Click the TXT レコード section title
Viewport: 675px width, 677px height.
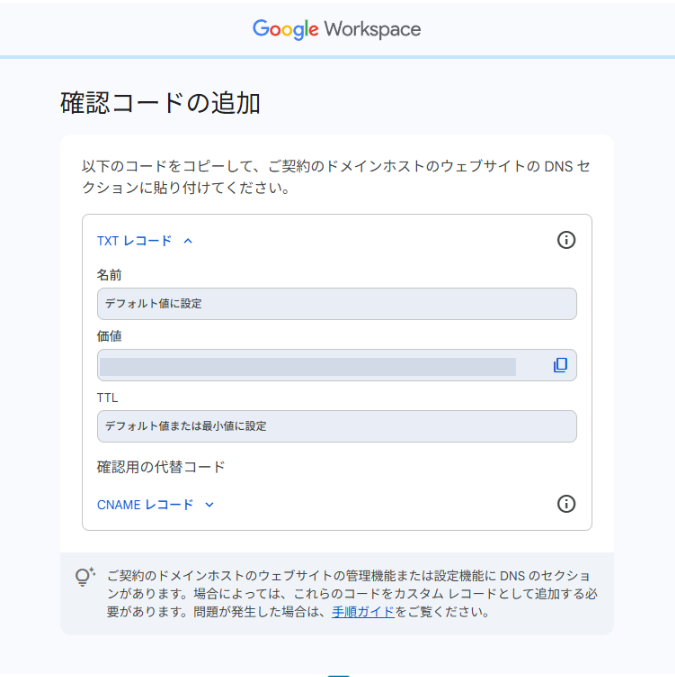(x=134, y=241)
